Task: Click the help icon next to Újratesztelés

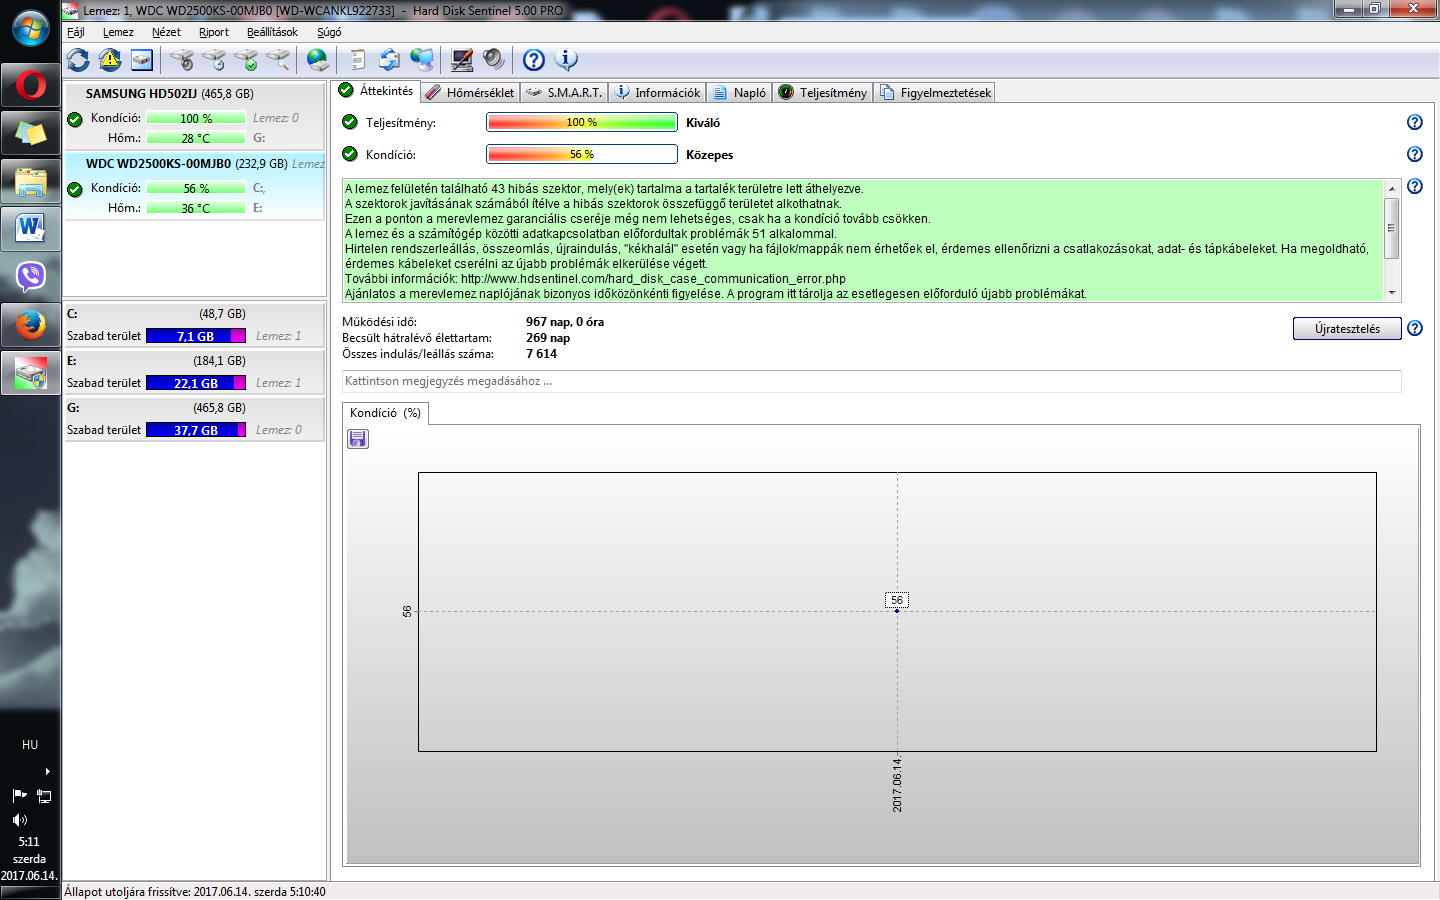Action: (x=1415, y=328)
